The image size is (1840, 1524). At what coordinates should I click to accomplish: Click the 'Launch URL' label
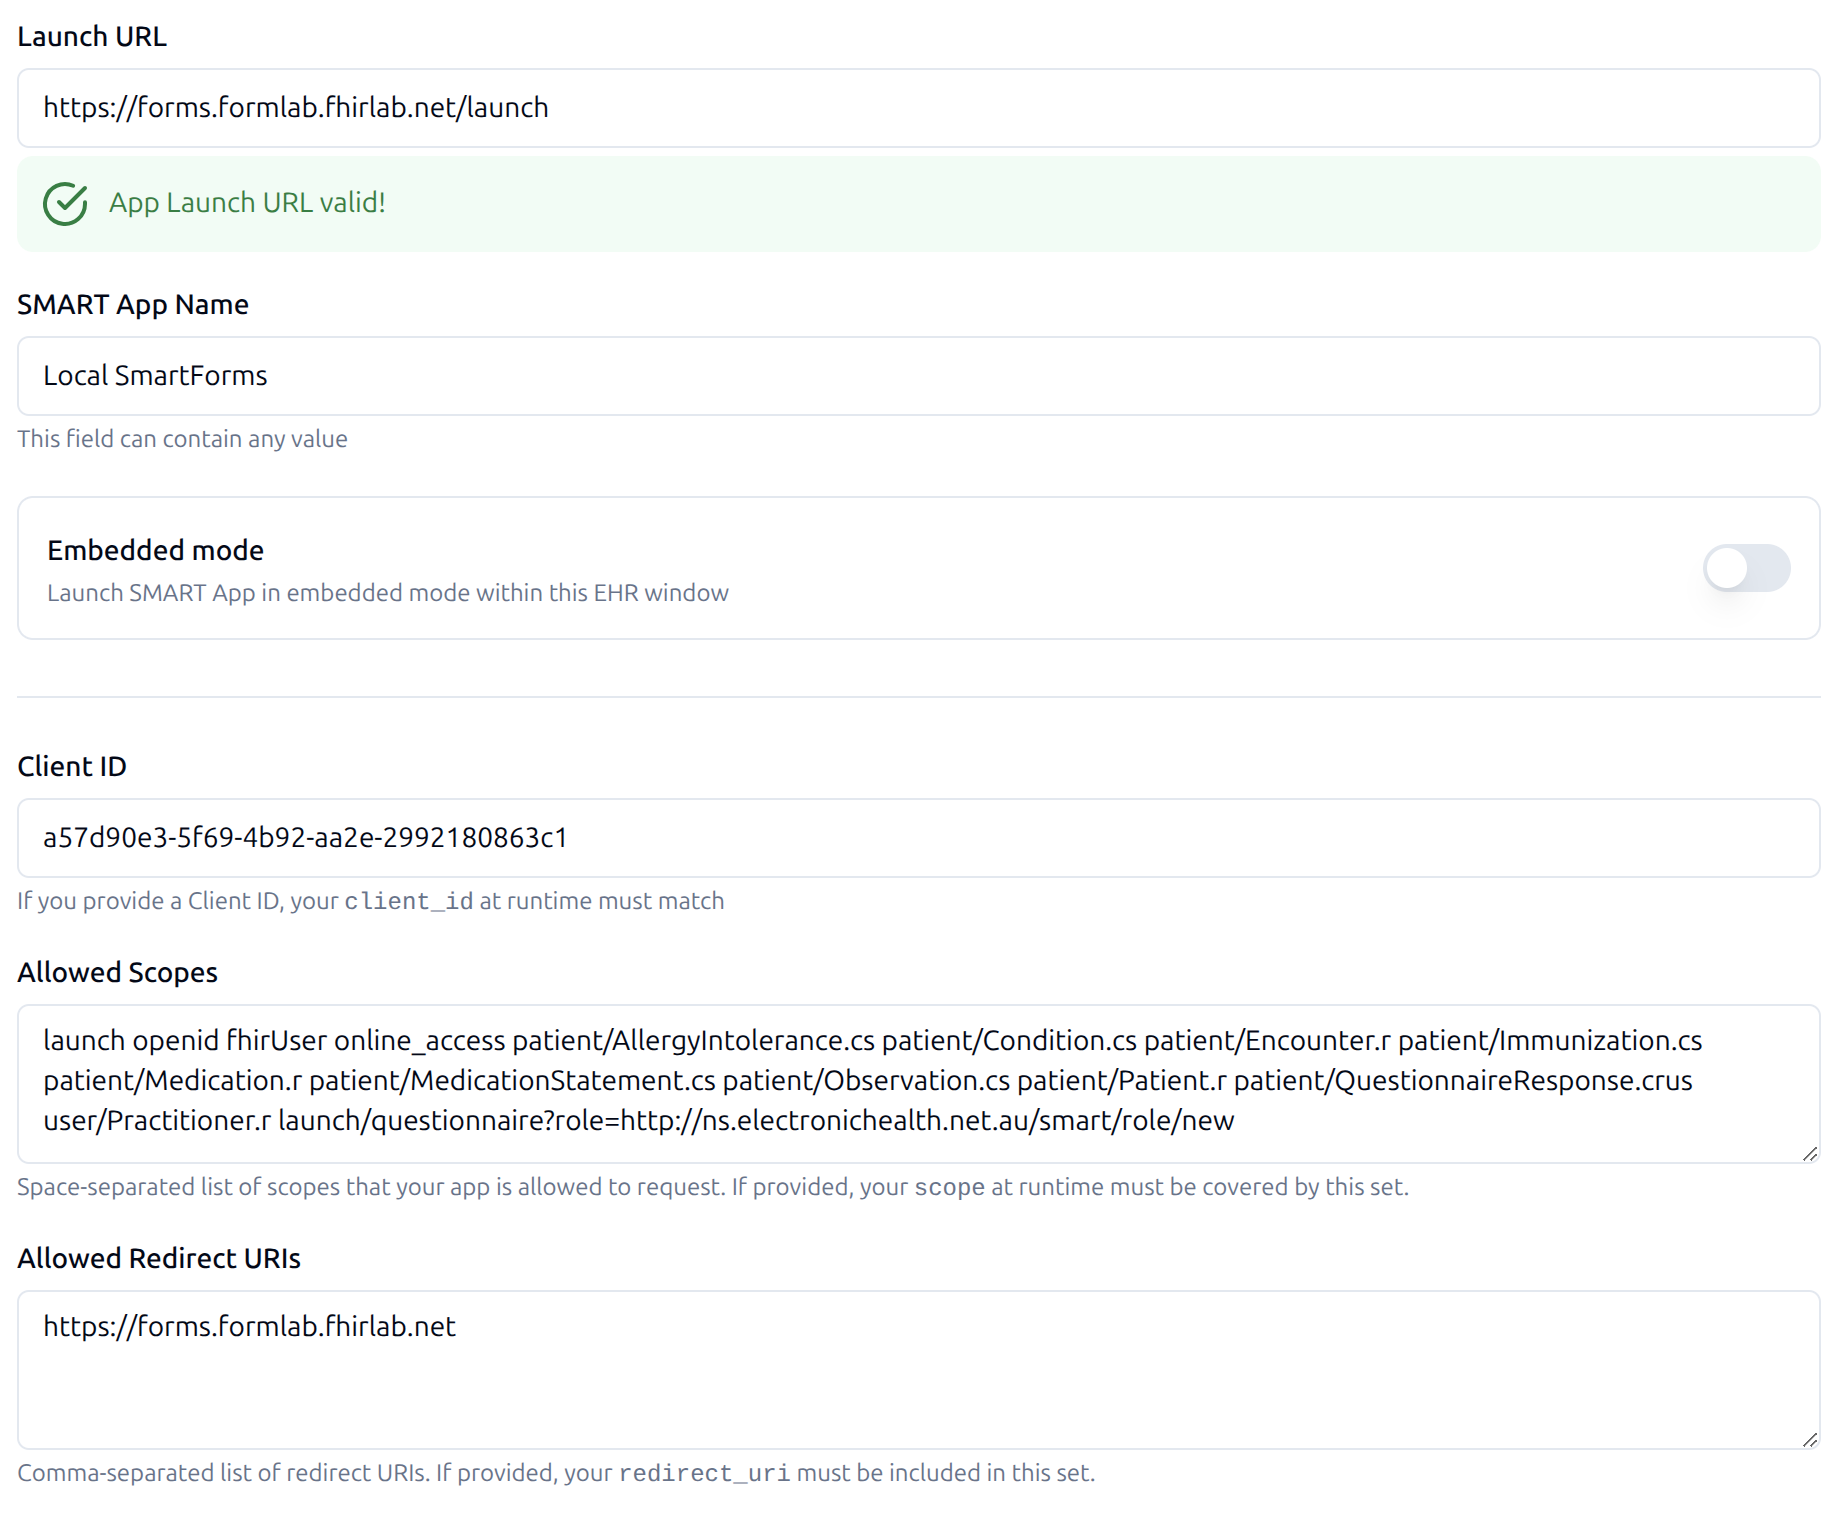click(92, 37)
